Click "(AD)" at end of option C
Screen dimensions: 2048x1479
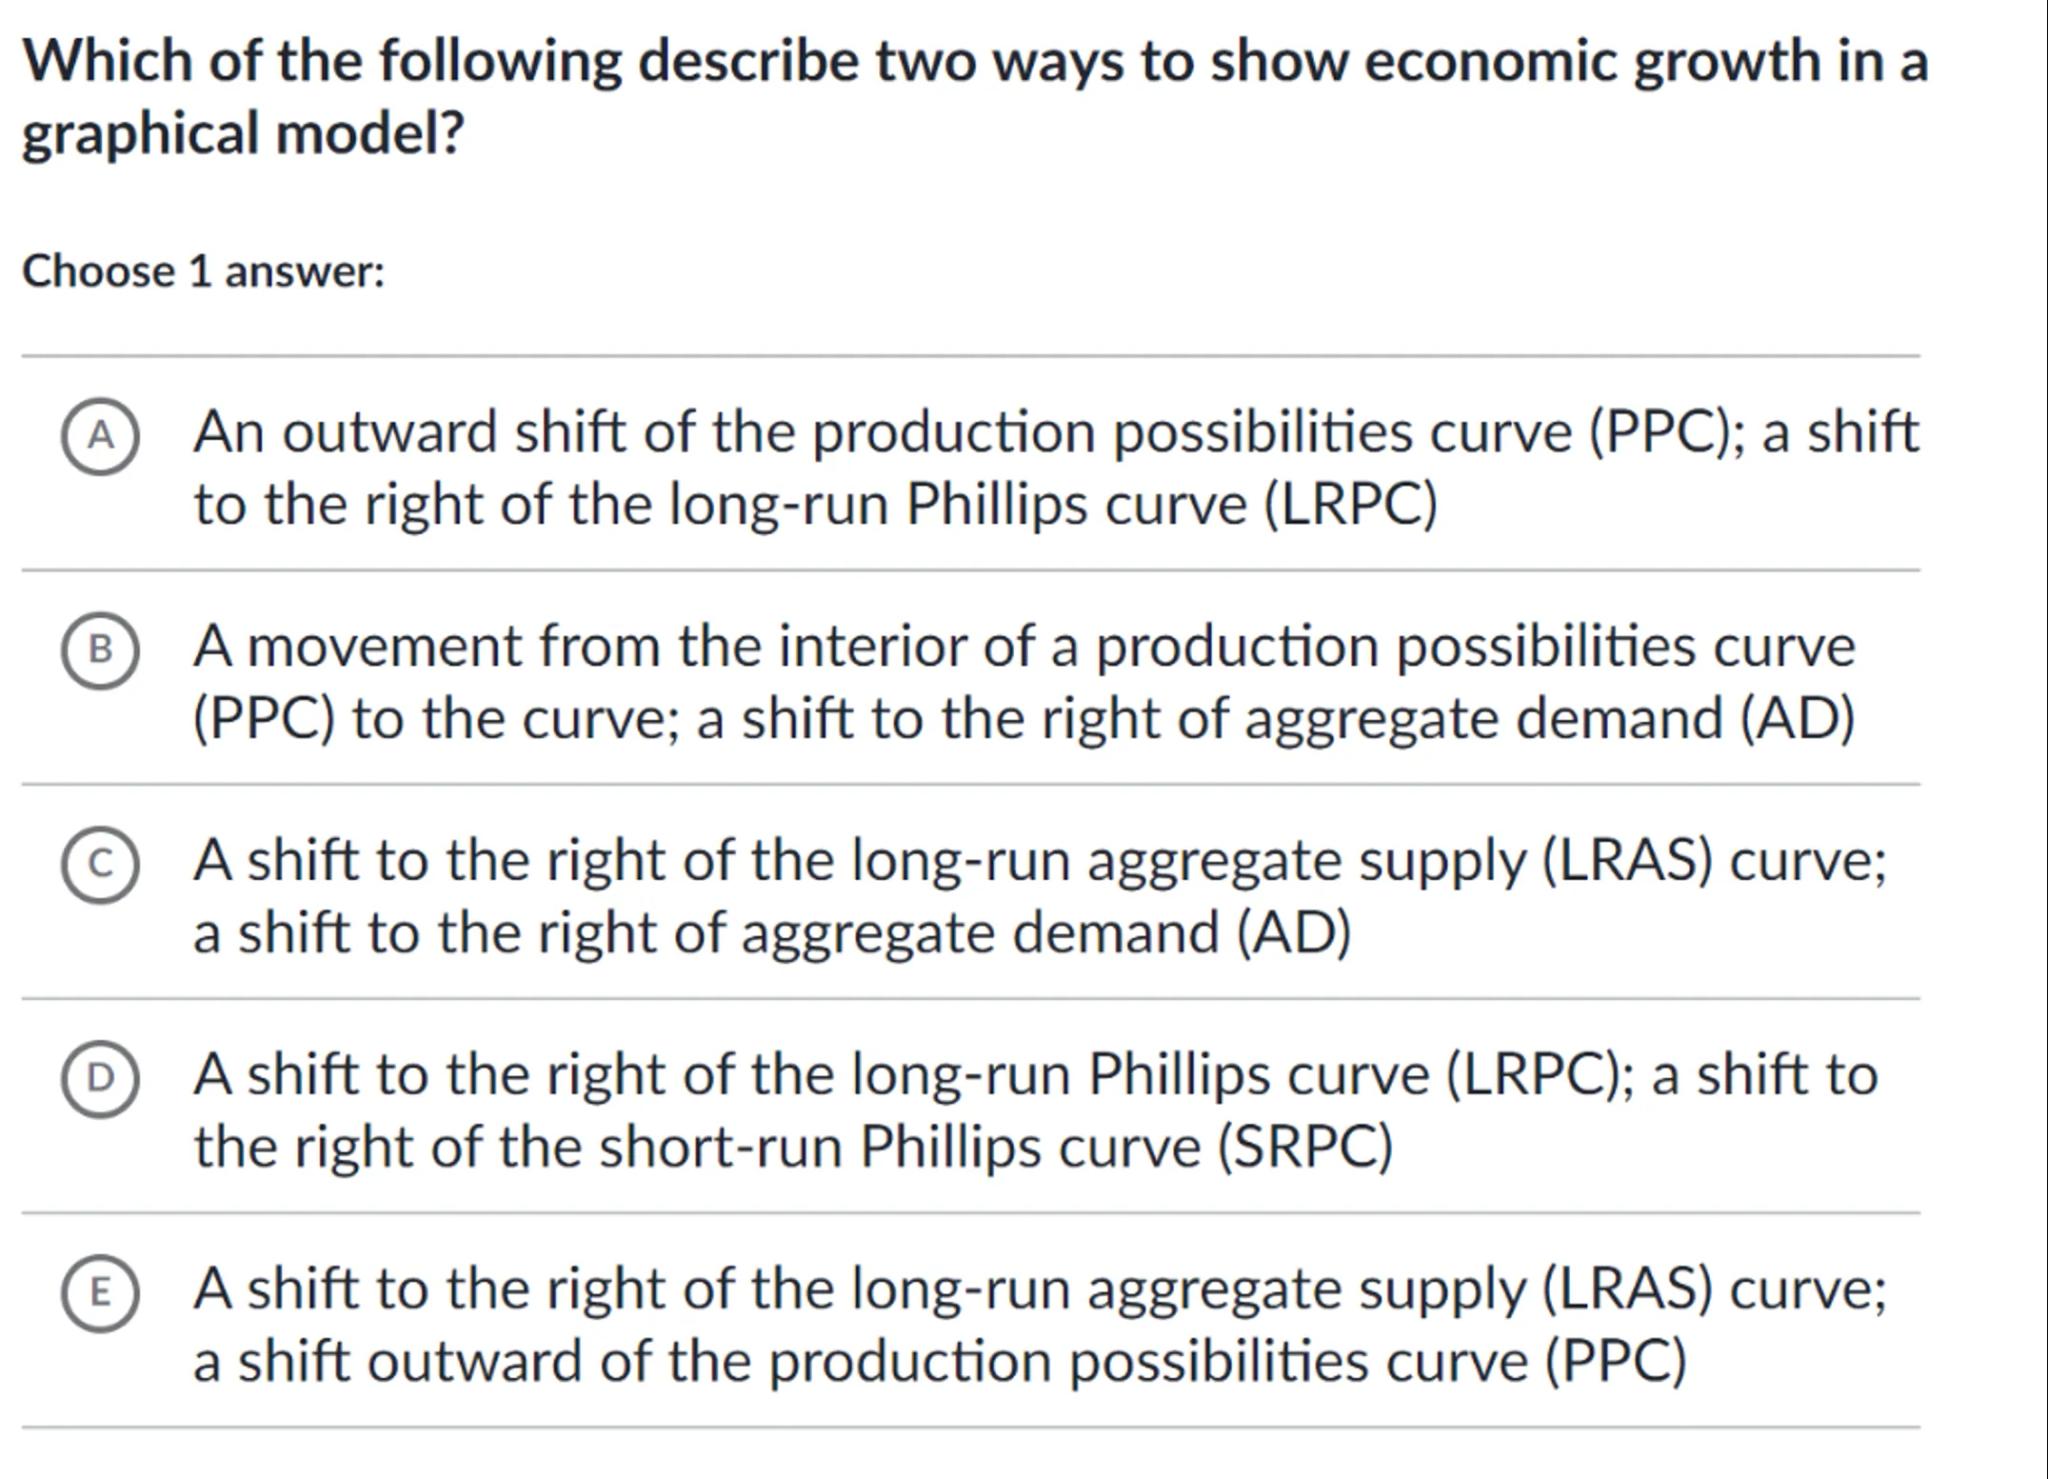point(1294,933)
